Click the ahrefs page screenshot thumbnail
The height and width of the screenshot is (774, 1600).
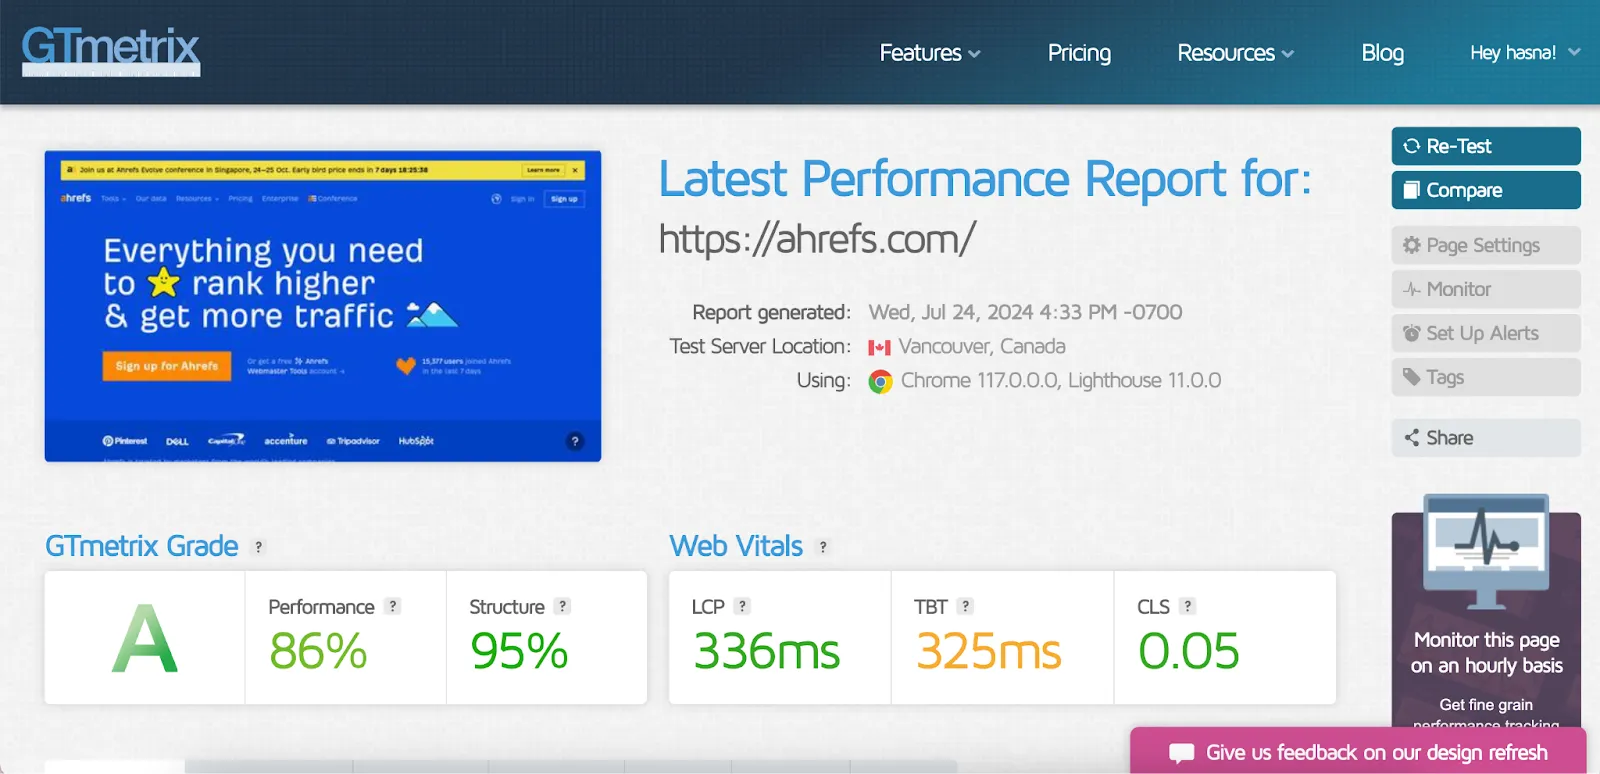click(323, 306)
